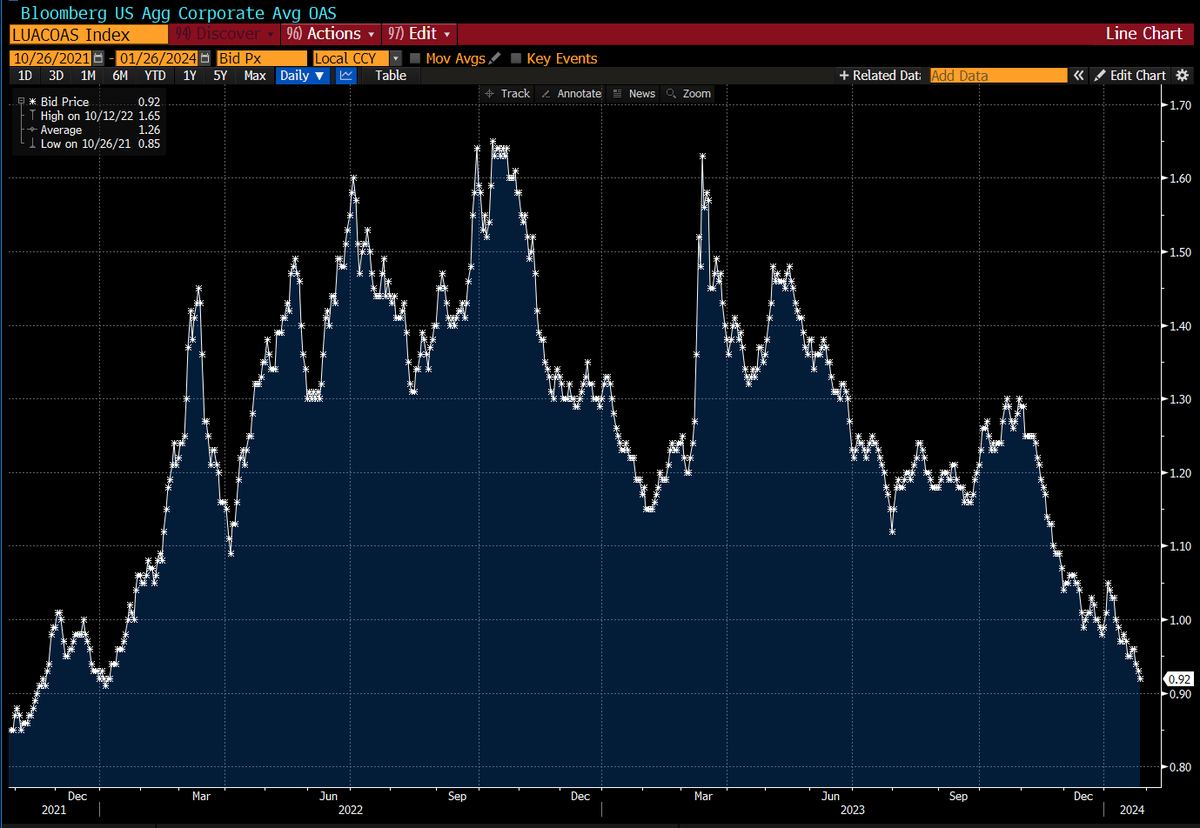Viewport: 1200px width, 828px height.
Task: Enable the Mov Avgs checkbox
Action: (414, 58)
